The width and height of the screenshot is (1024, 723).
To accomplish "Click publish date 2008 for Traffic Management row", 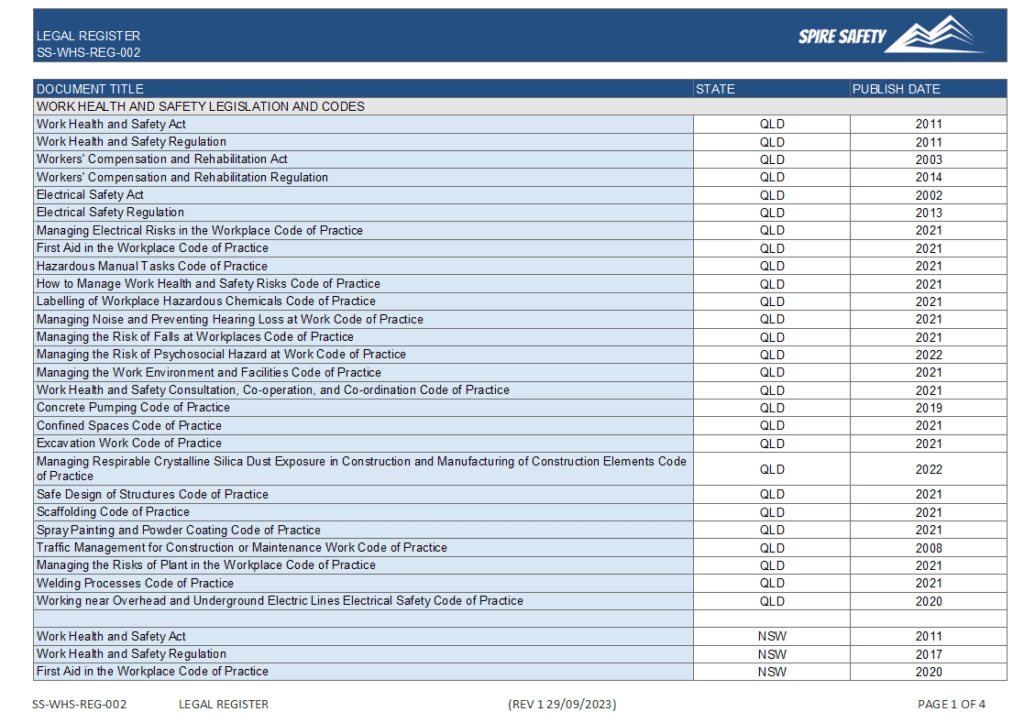I will 929,548.
